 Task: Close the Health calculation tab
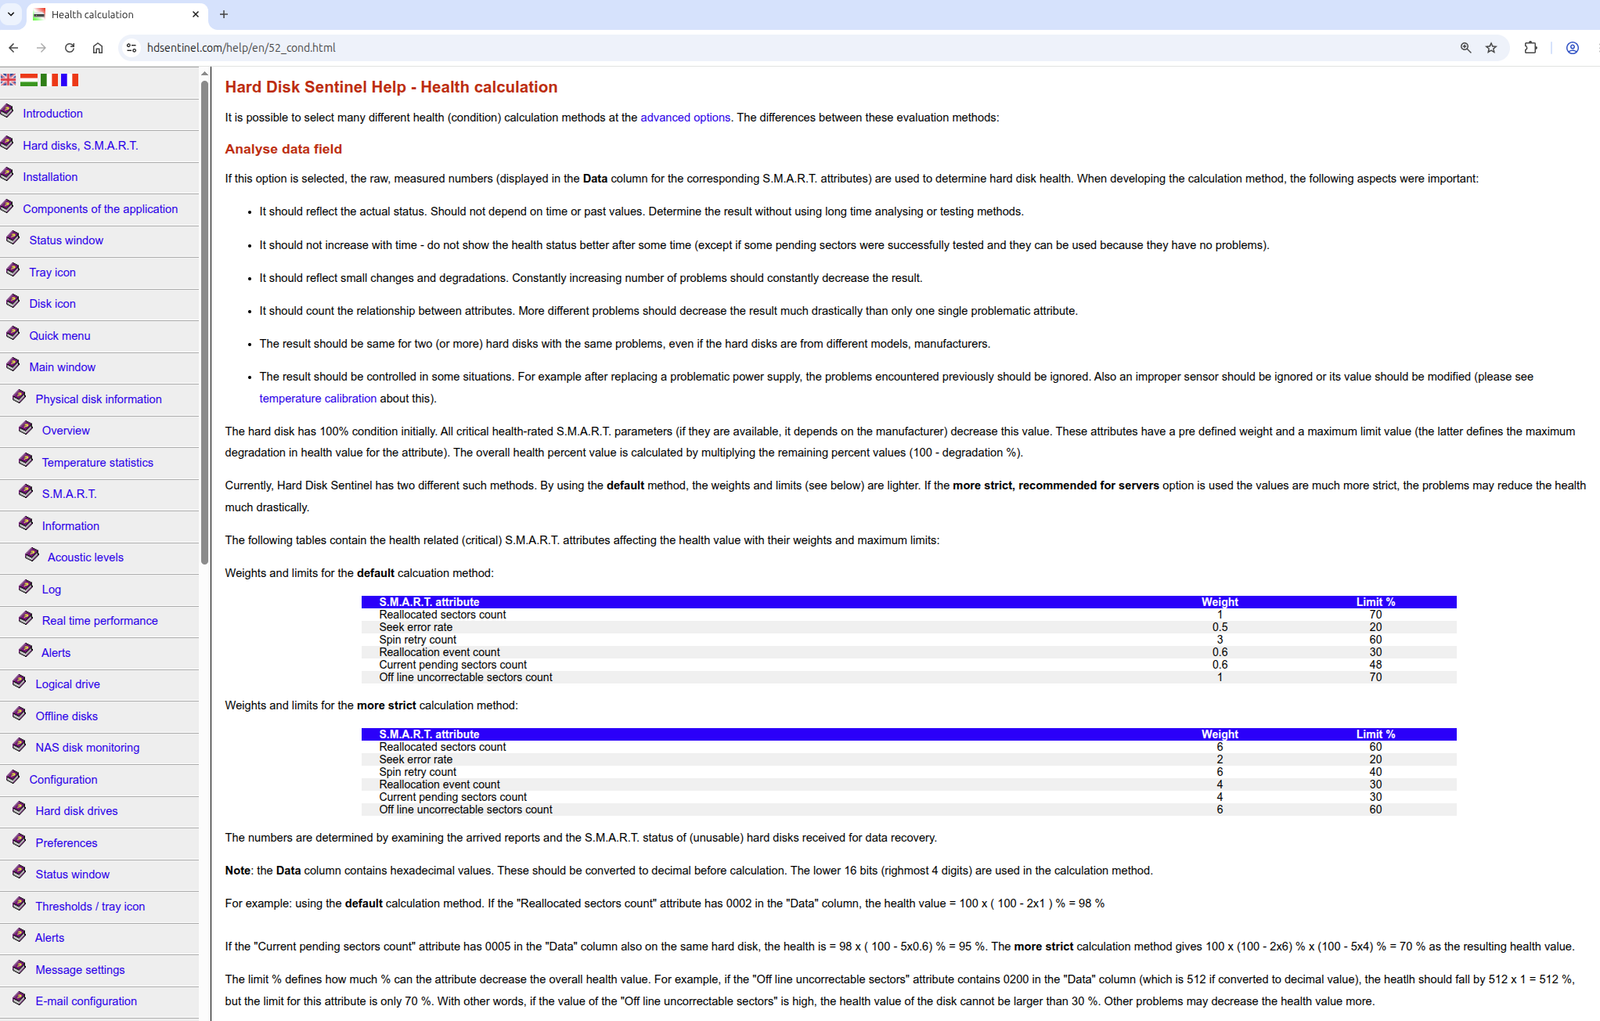[x=195, y=15]
